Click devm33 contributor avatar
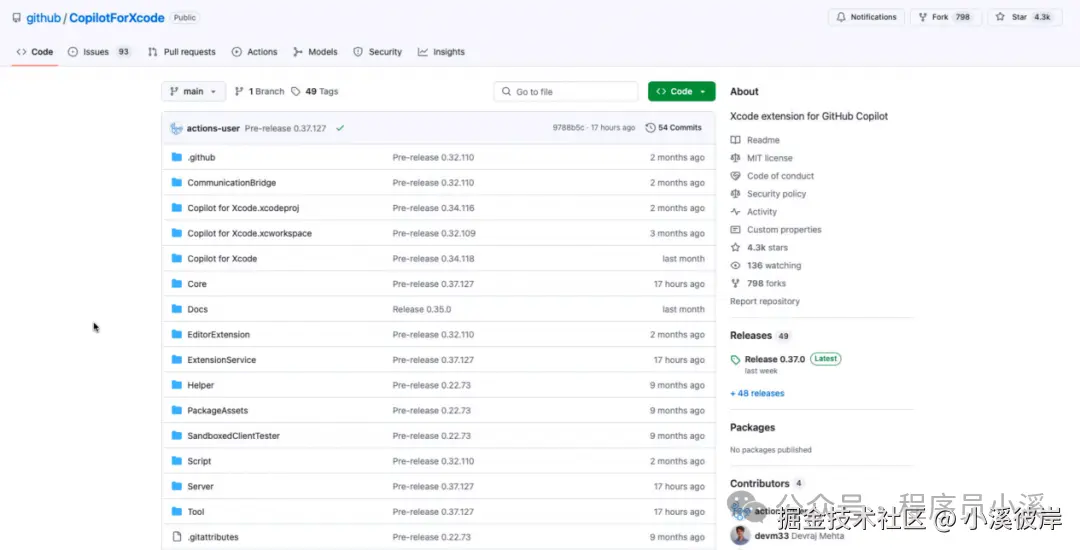Viewport: 1080px width, 550px height. click(x=740, y=535)
